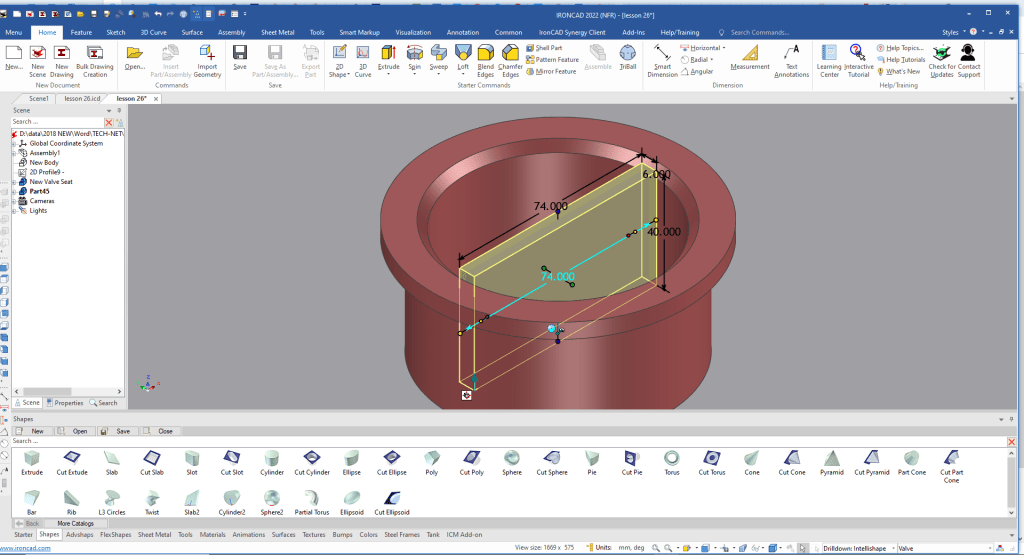Open the Colors catalog tab

click(x=369, y=535)
